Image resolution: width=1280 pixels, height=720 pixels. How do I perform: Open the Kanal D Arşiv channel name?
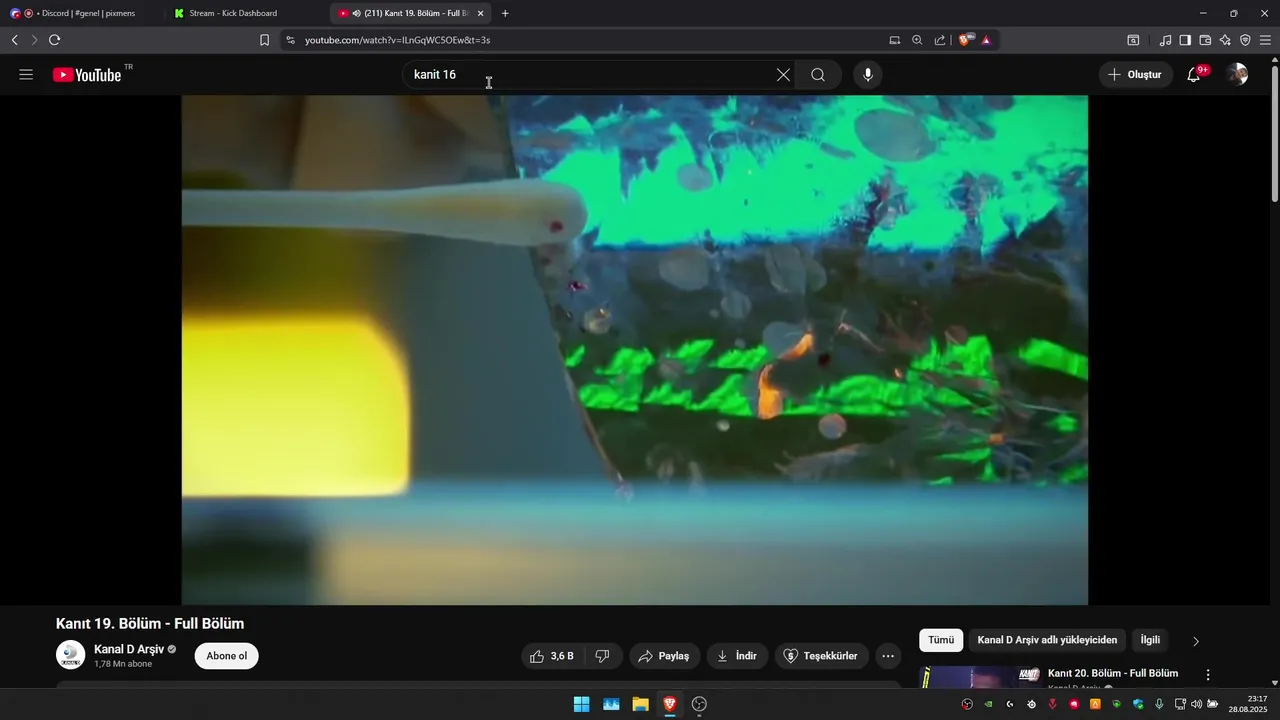tap(129, 649)
